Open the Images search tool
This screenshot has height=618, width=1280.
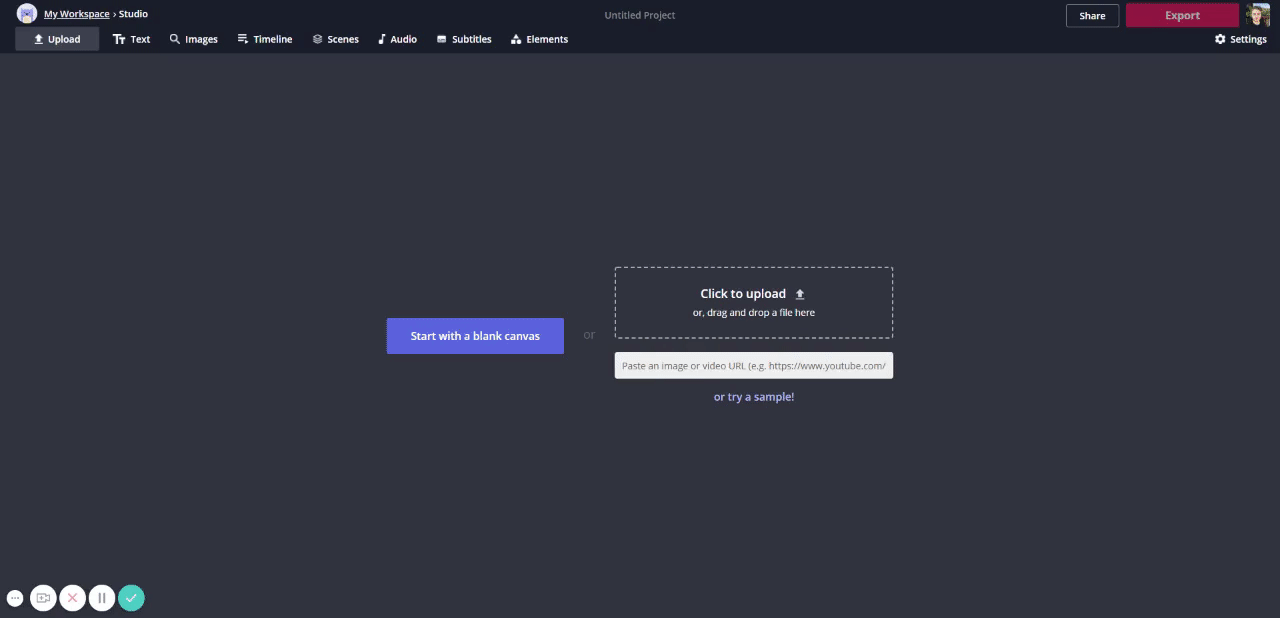(193, 39)
